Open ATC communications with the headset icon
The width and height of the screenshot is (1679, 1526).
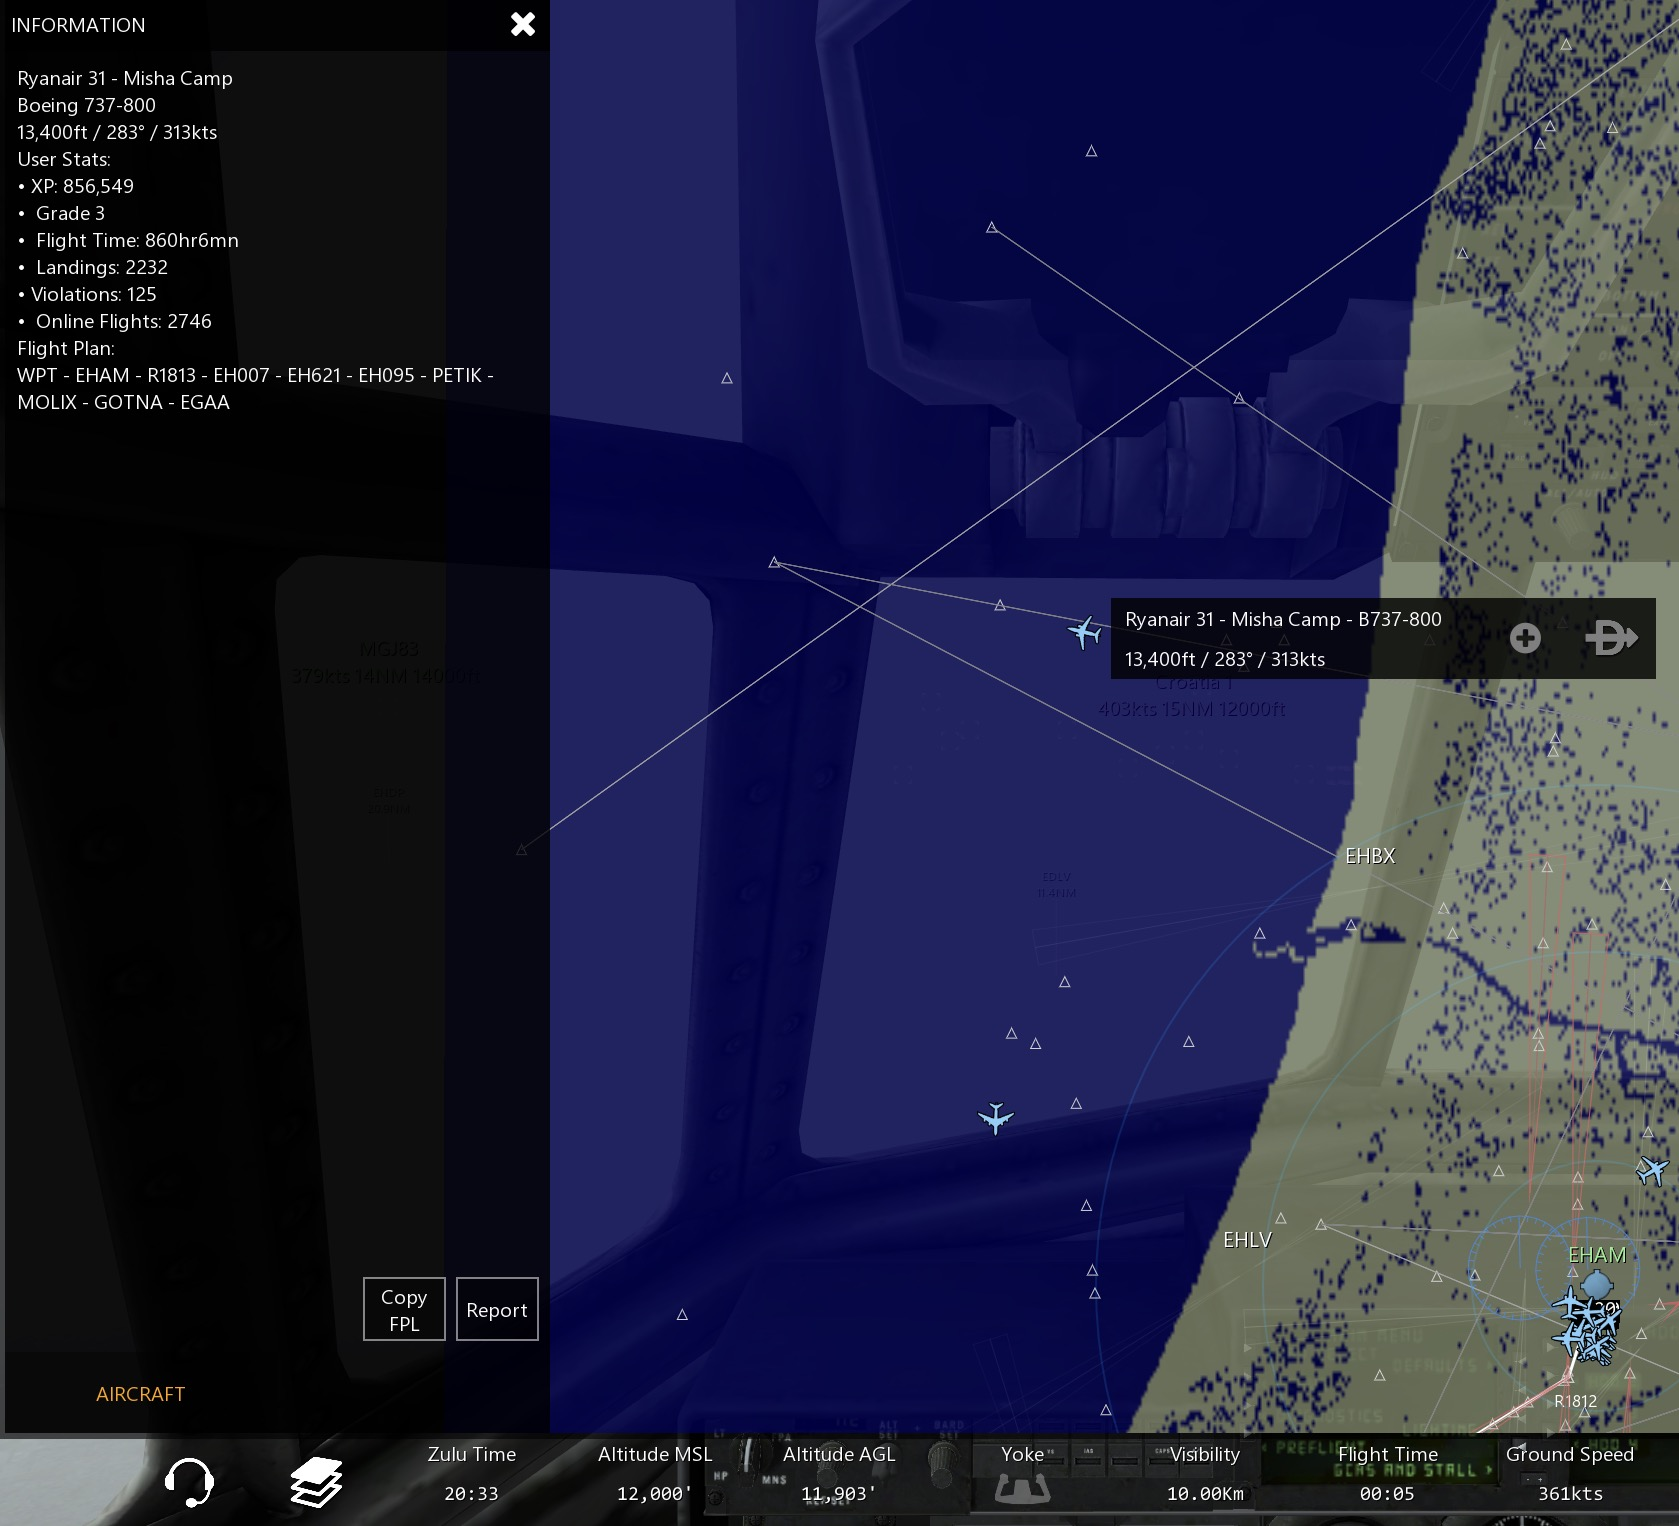click(188, 1481)
